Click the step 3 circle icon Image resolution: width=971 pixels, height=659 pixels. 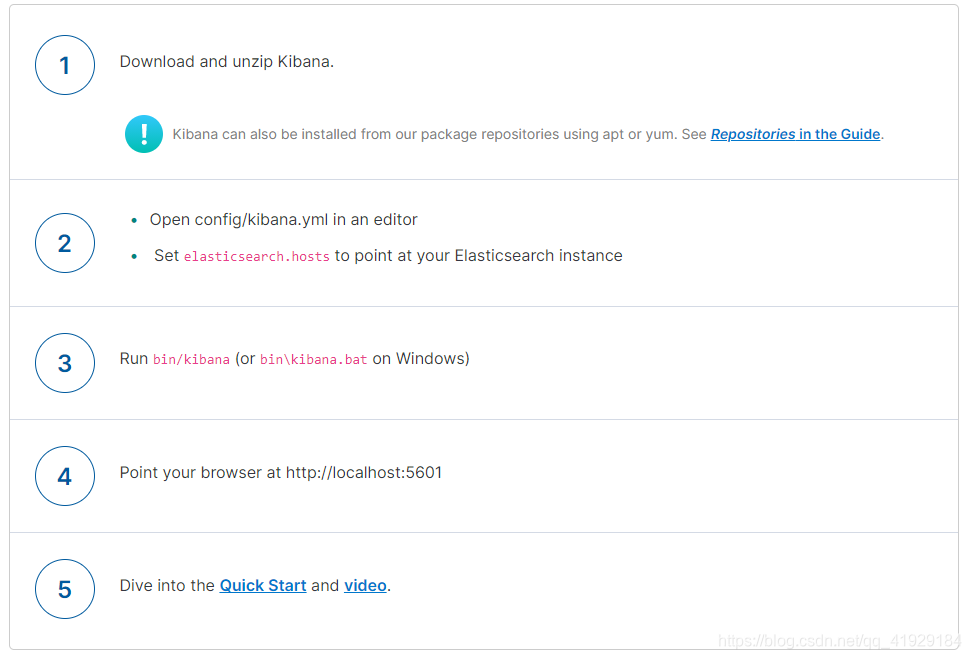tap(65, 363)
